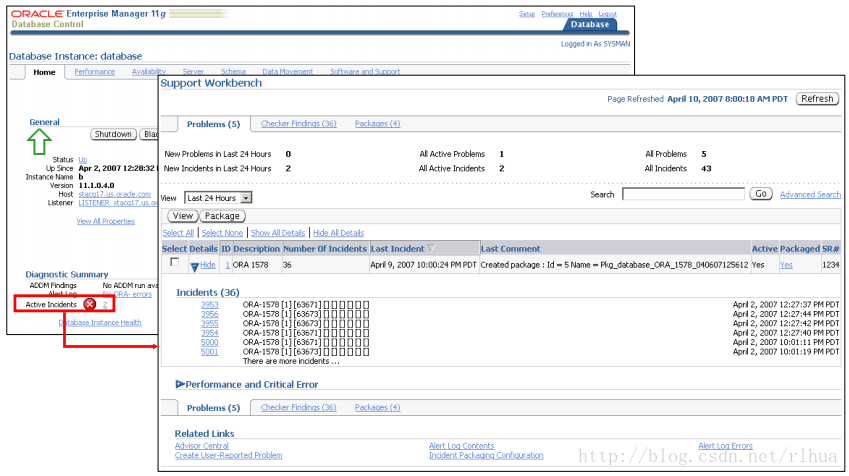Open bottom Checker Findings (36) tab
Image resolution: width=849 pixels, height=476 pixels.
pyautogui.click(x=298, y=407)
